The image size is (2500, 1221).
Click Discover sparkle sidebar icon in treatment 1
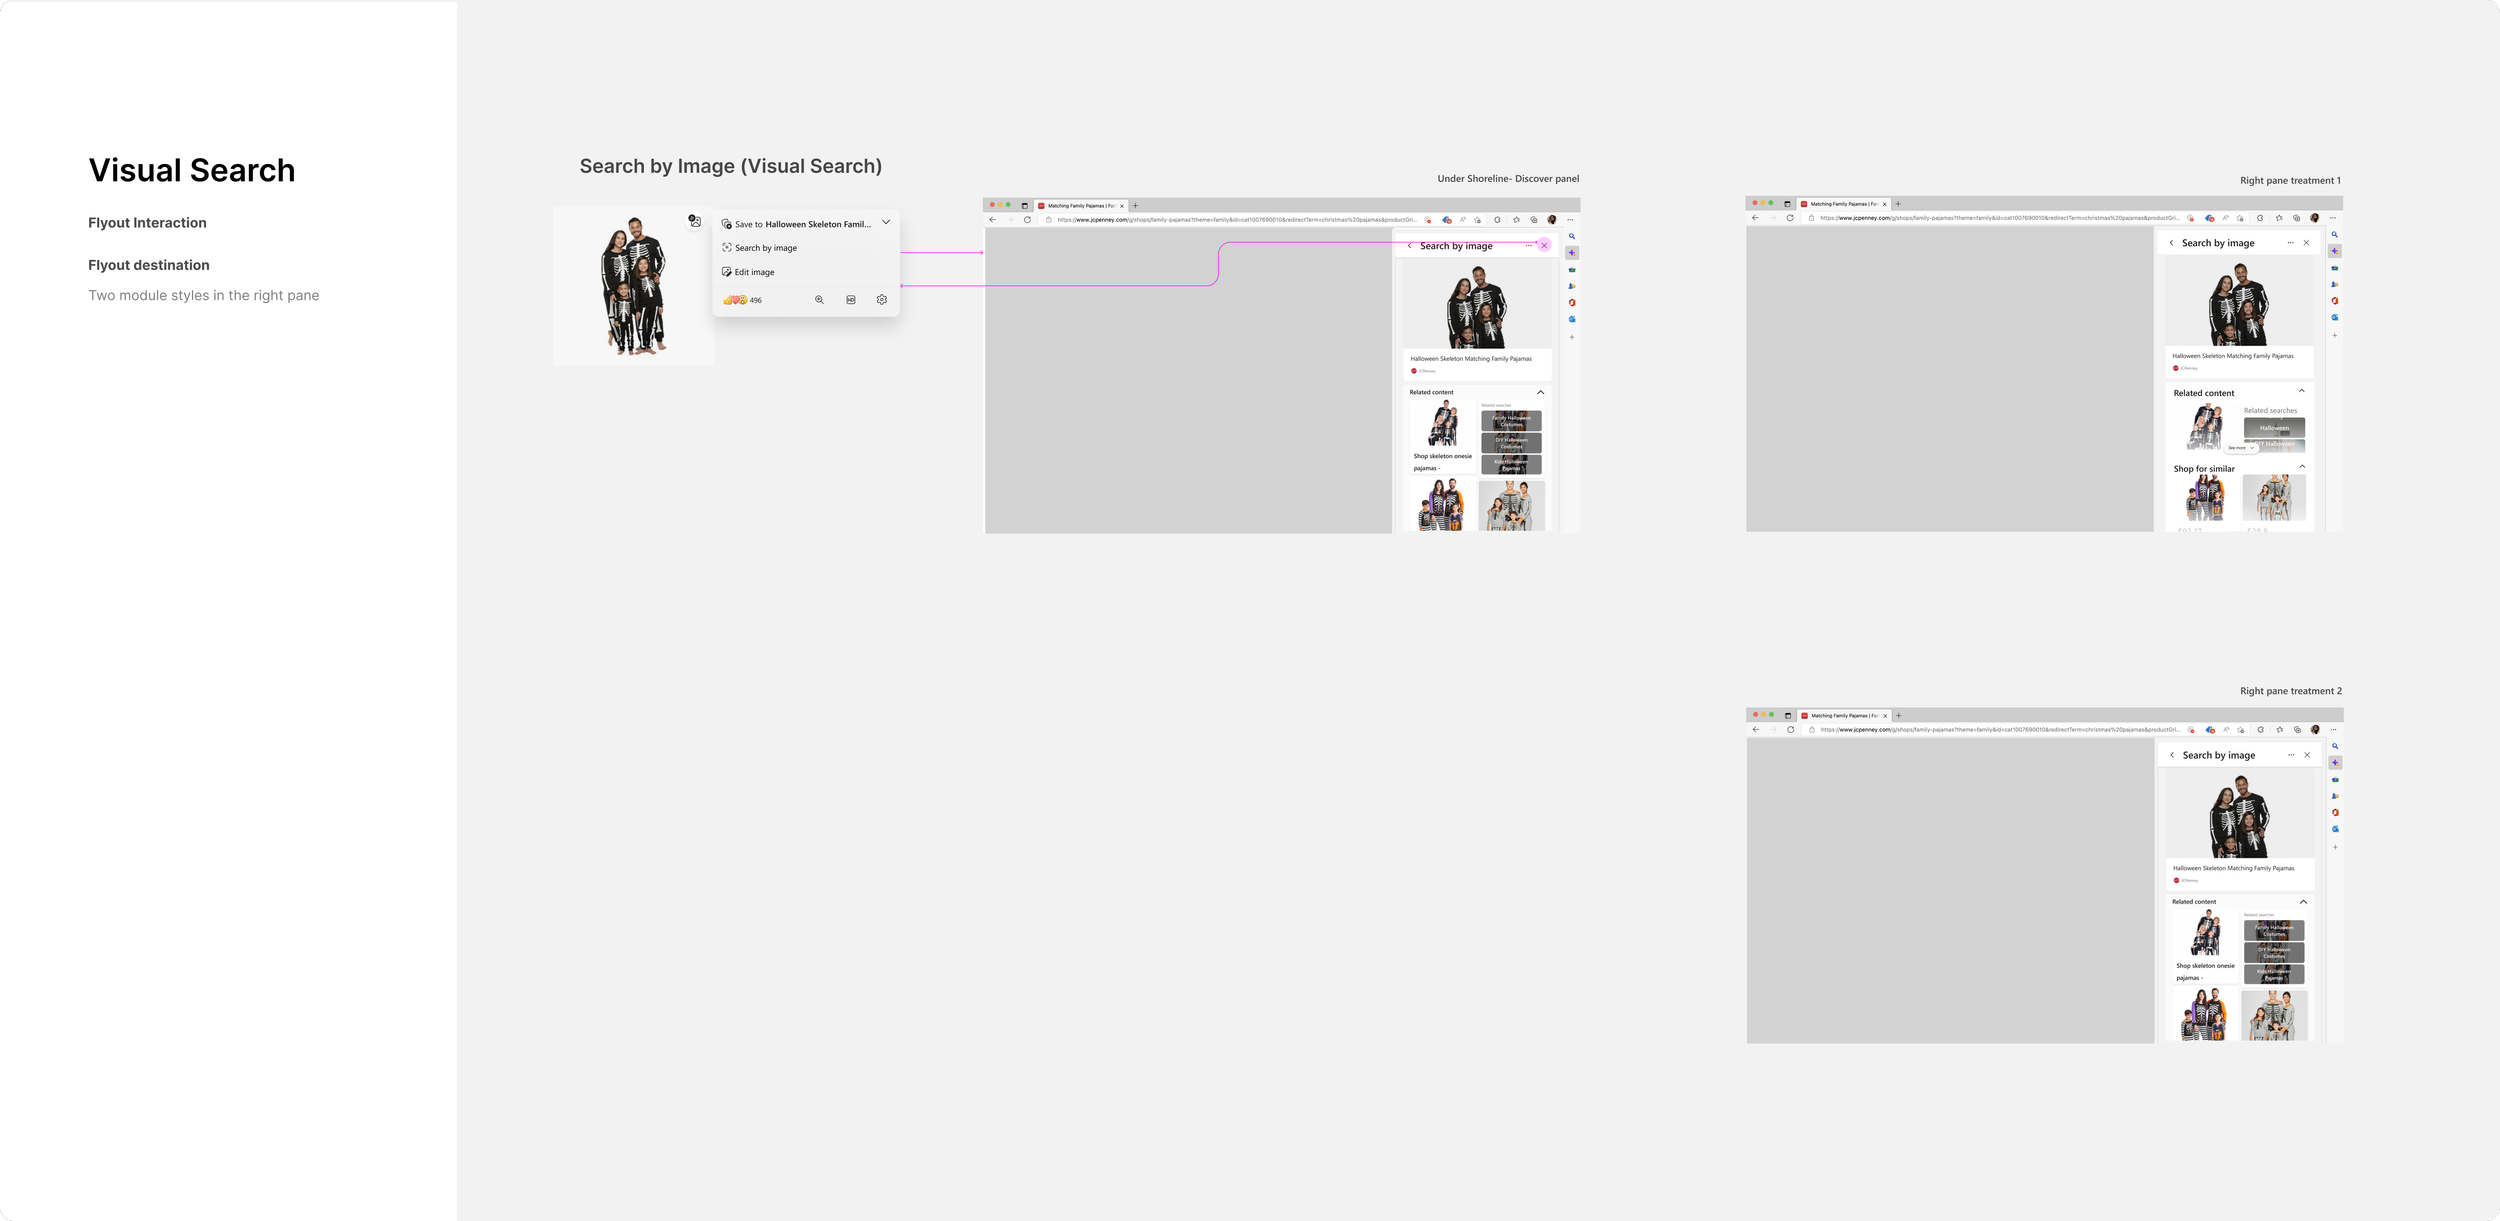(2335, 251)
